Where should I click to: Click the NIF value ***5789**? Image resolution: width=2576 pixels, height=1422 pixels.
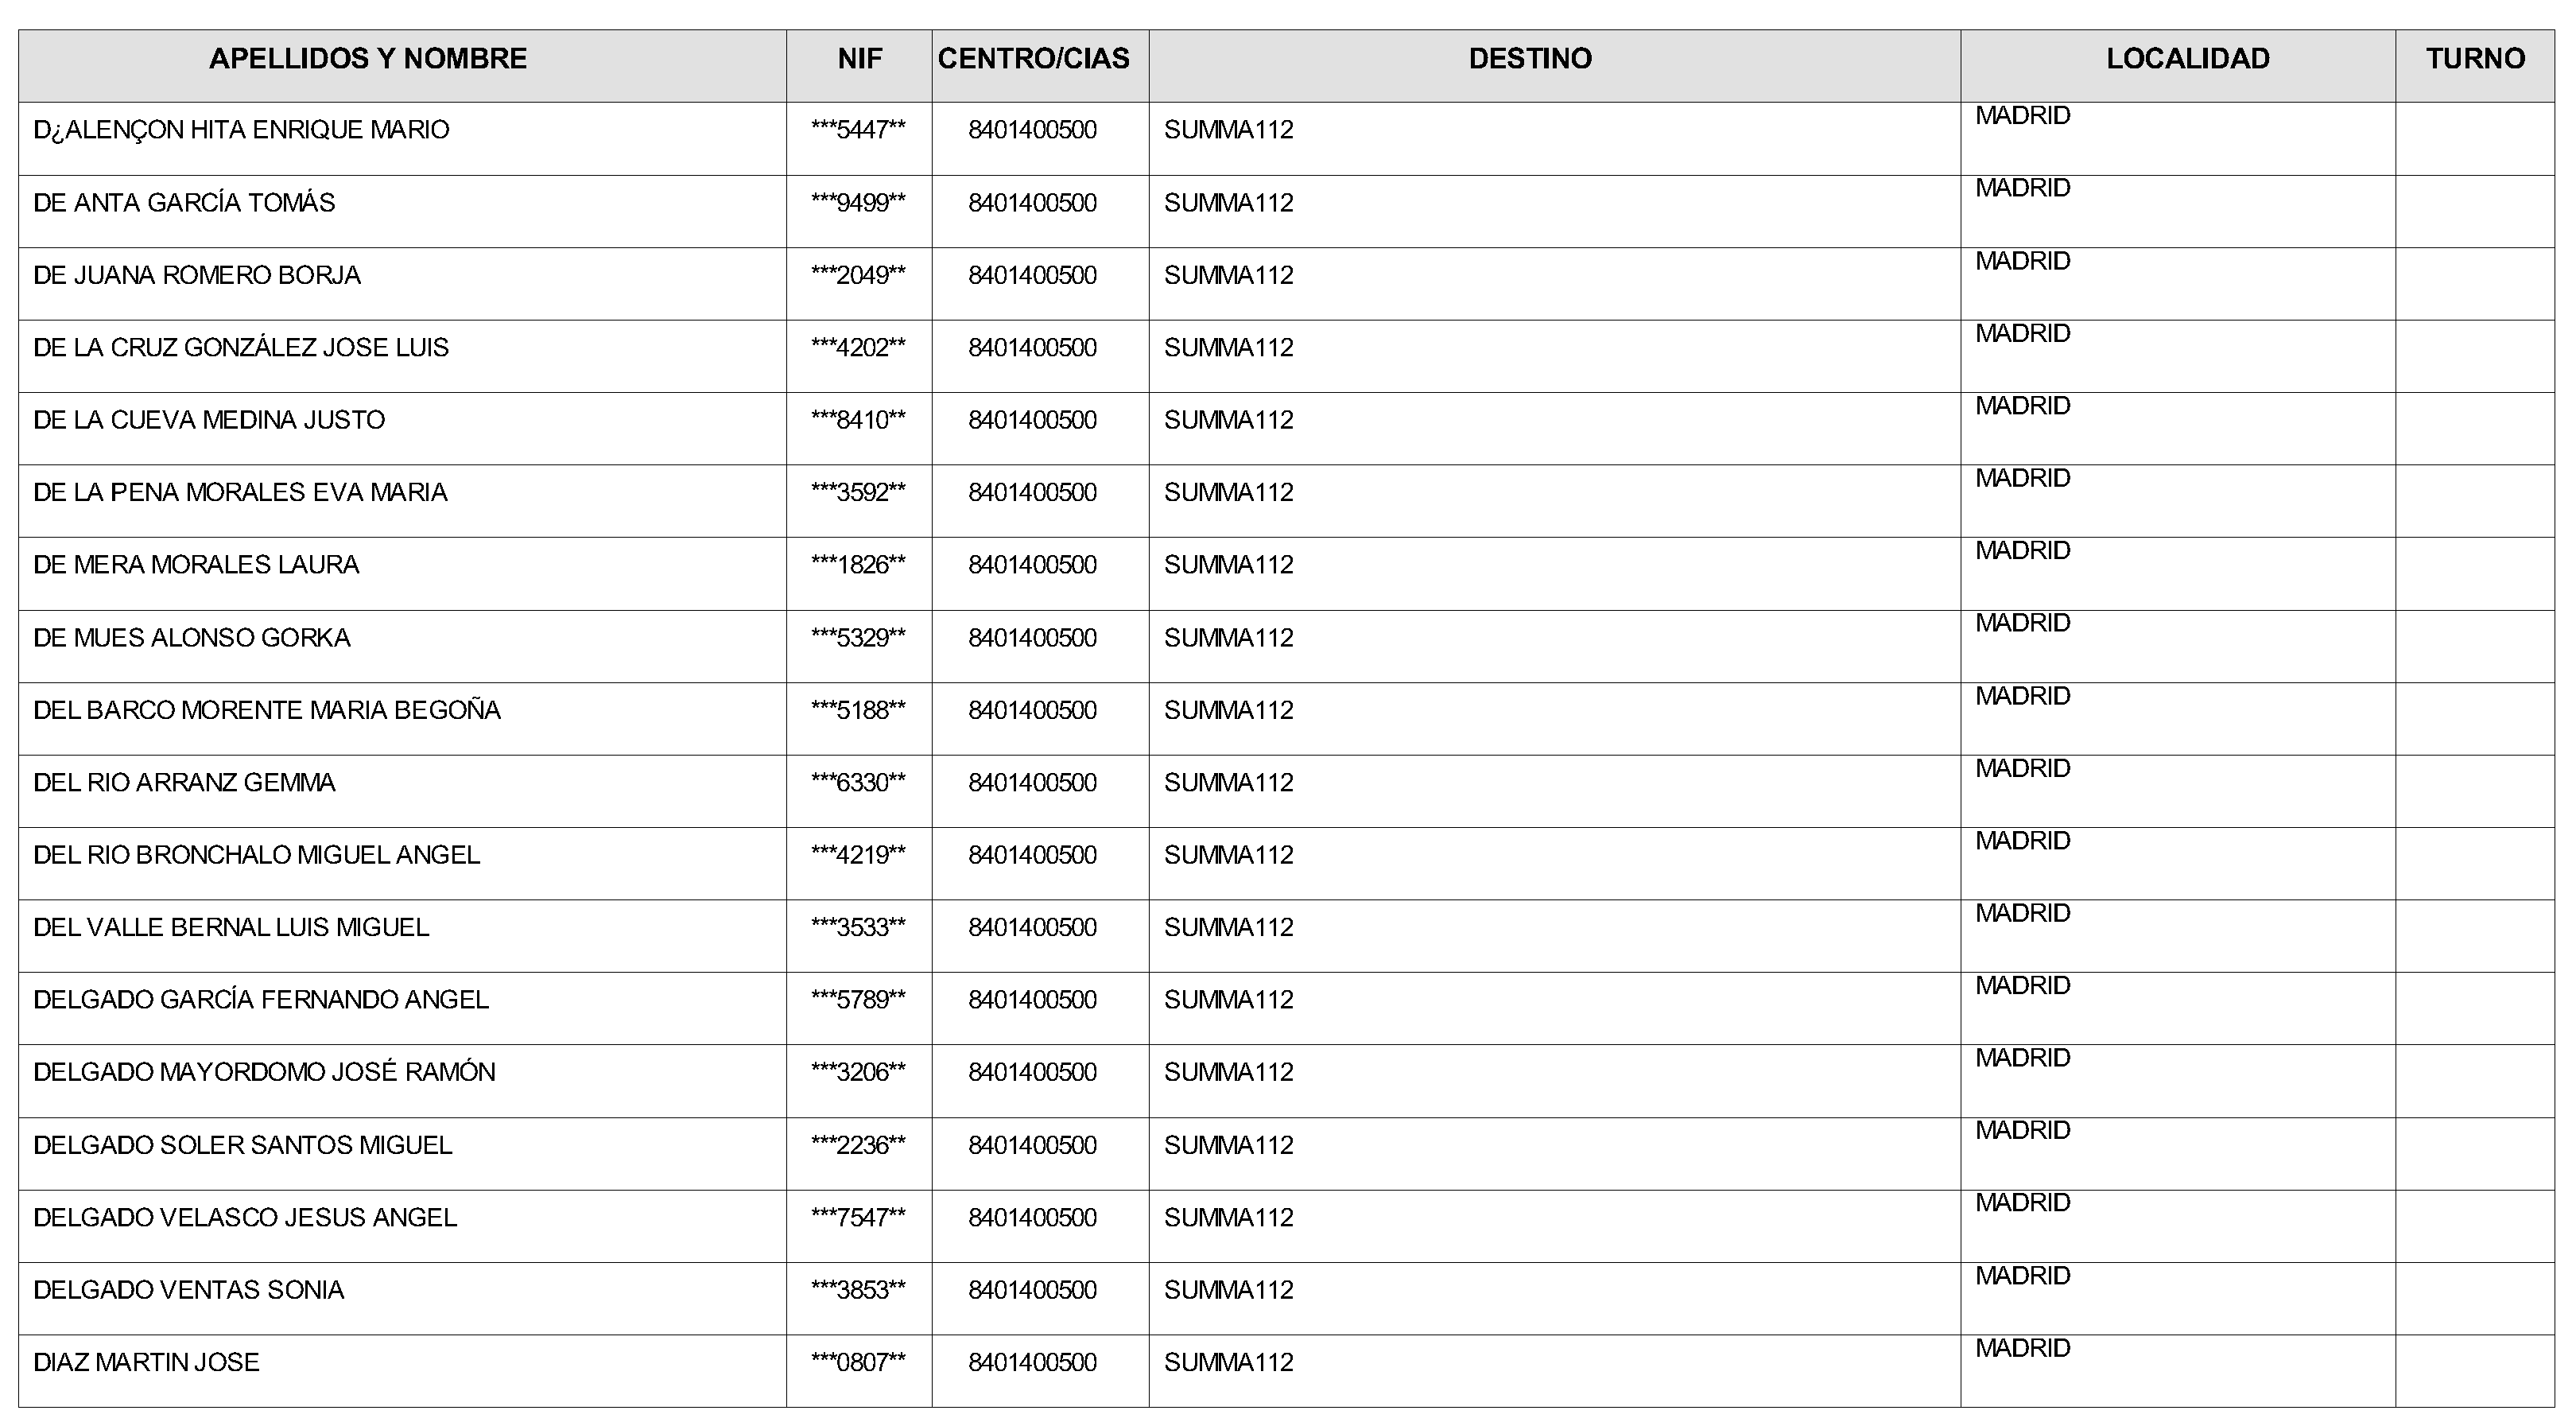(x=858, y=1000)
